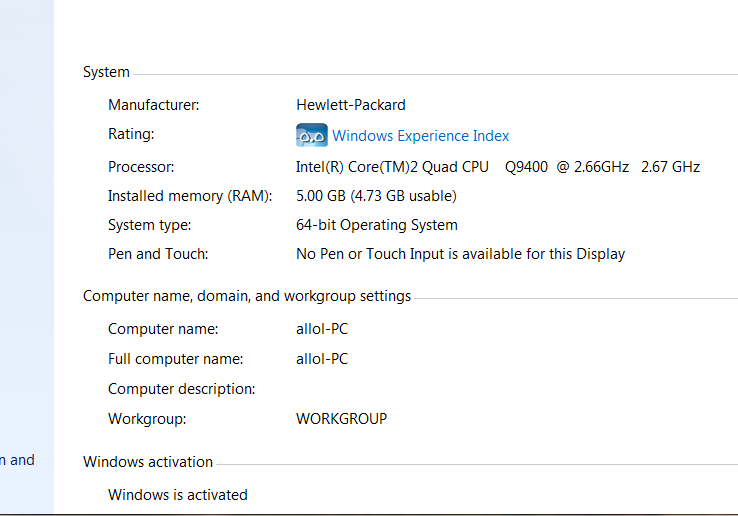Select the '64-bit Operating System' value
The height and width of the screenshot is (516, 738).
tap(377, 225)
